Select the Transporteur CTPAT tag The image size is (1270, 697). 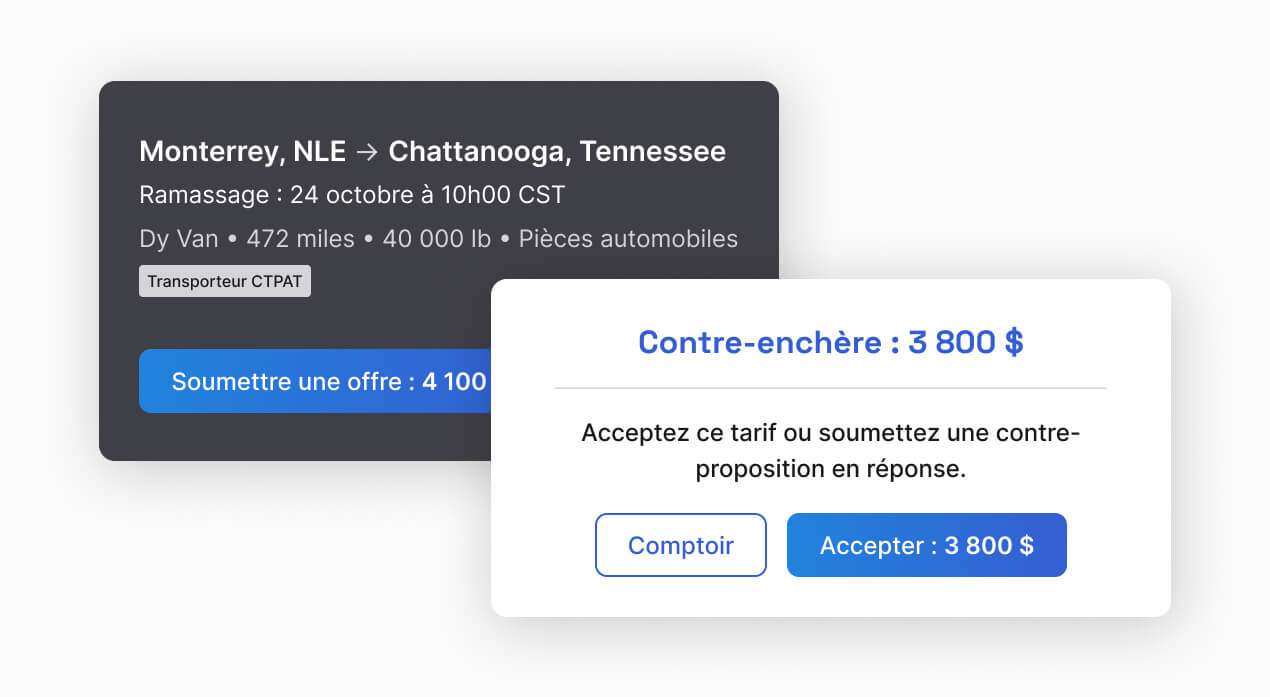pyautogui.click(x=225, y=281)
